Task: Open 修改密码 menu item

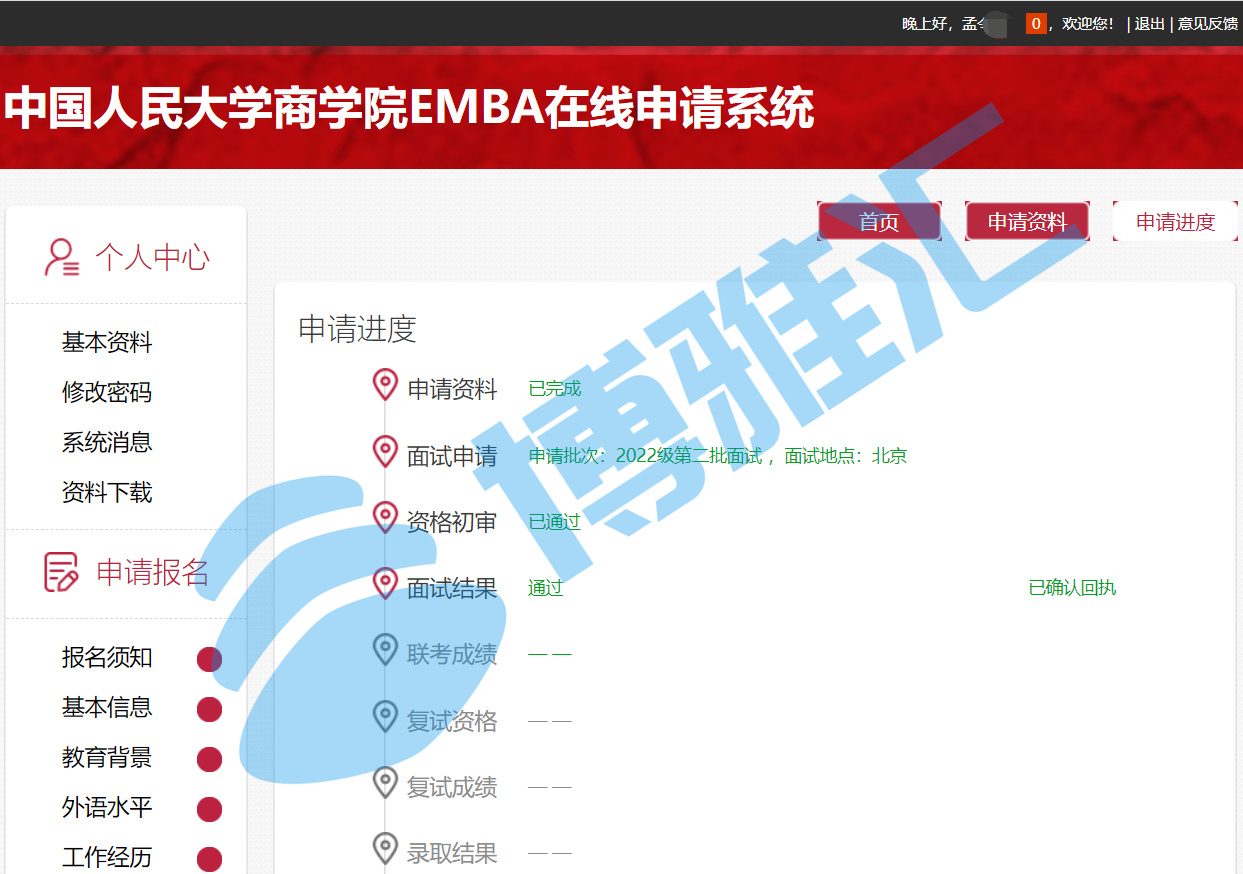Action: [107, 392]
